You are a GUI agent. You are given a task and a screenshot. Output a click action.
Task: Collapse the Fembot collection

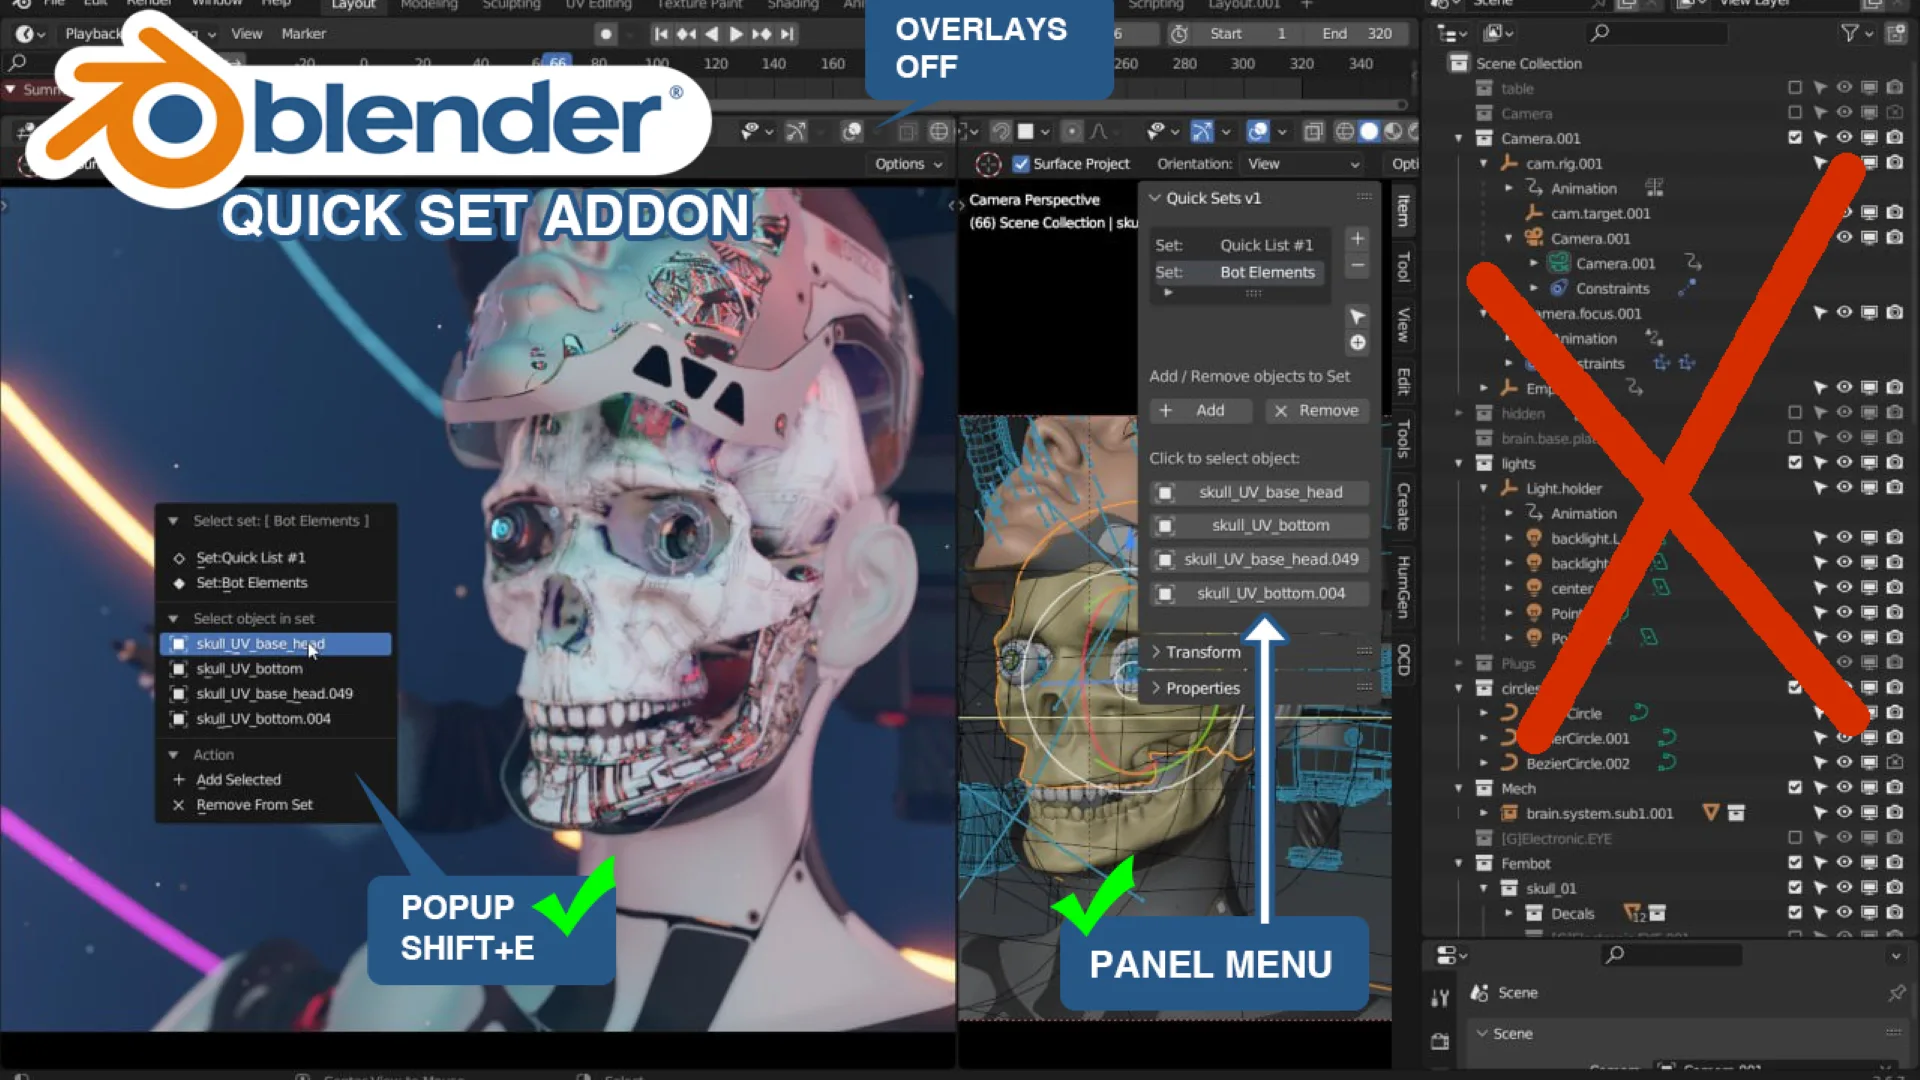coord(1458,863)
